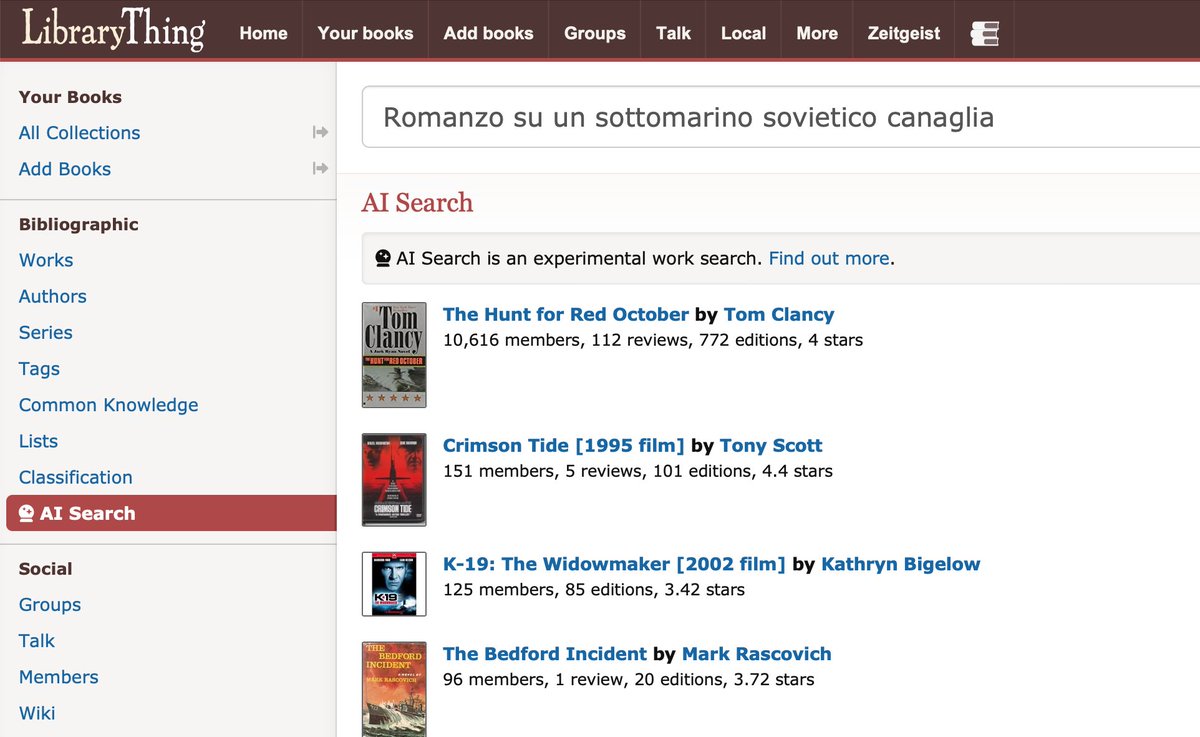This screenshot has height=737, width=1200.
Task: Open Local in top navigation
Action: tap(744, 33)
